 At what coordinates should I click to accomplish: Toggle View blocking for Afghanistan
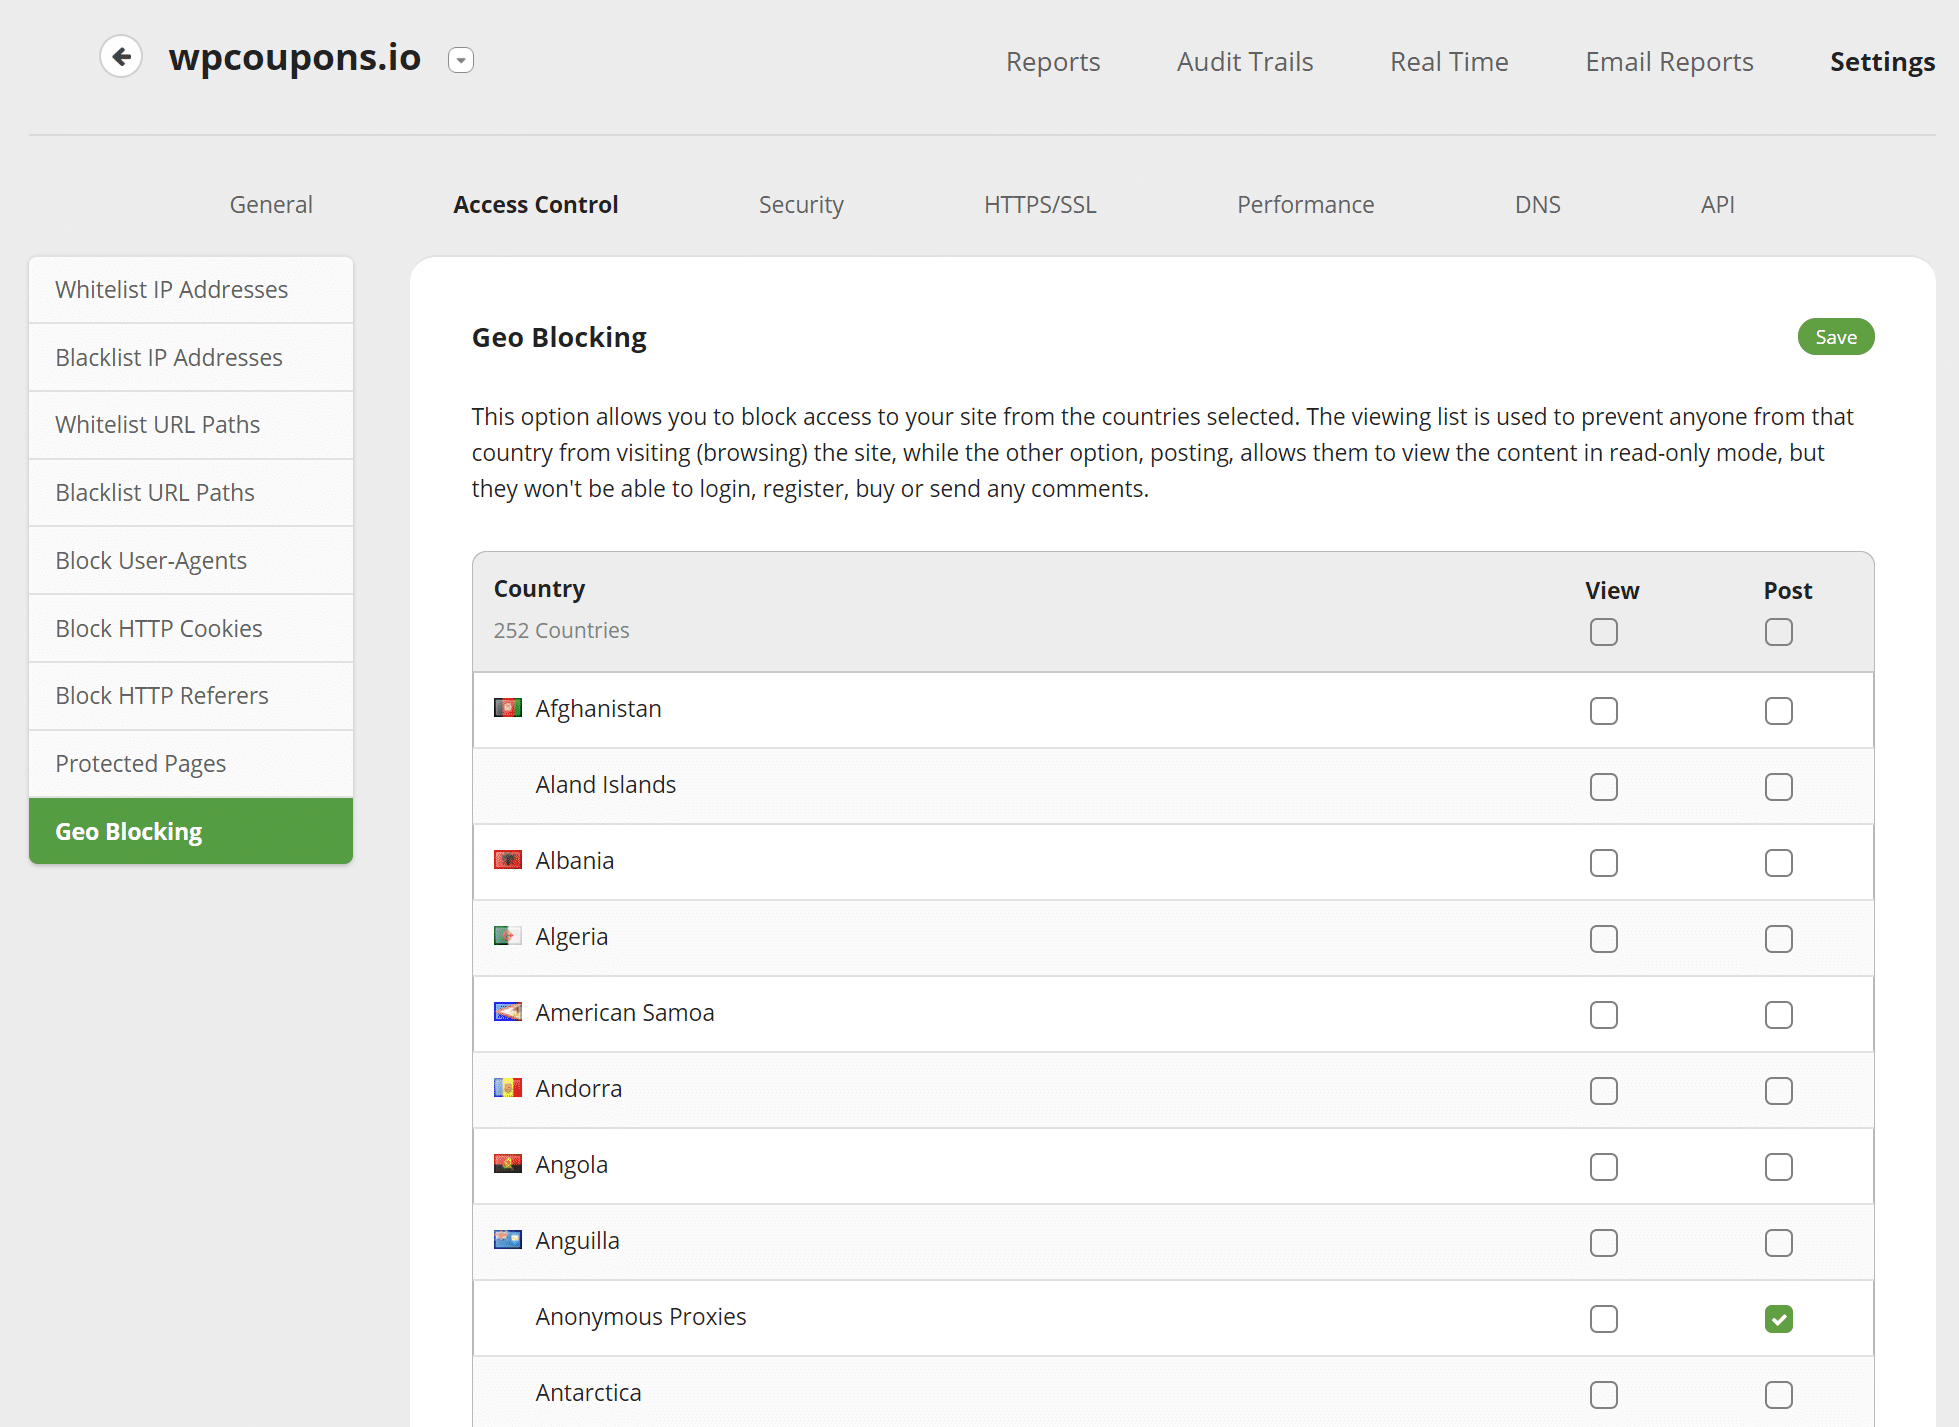1605,707
